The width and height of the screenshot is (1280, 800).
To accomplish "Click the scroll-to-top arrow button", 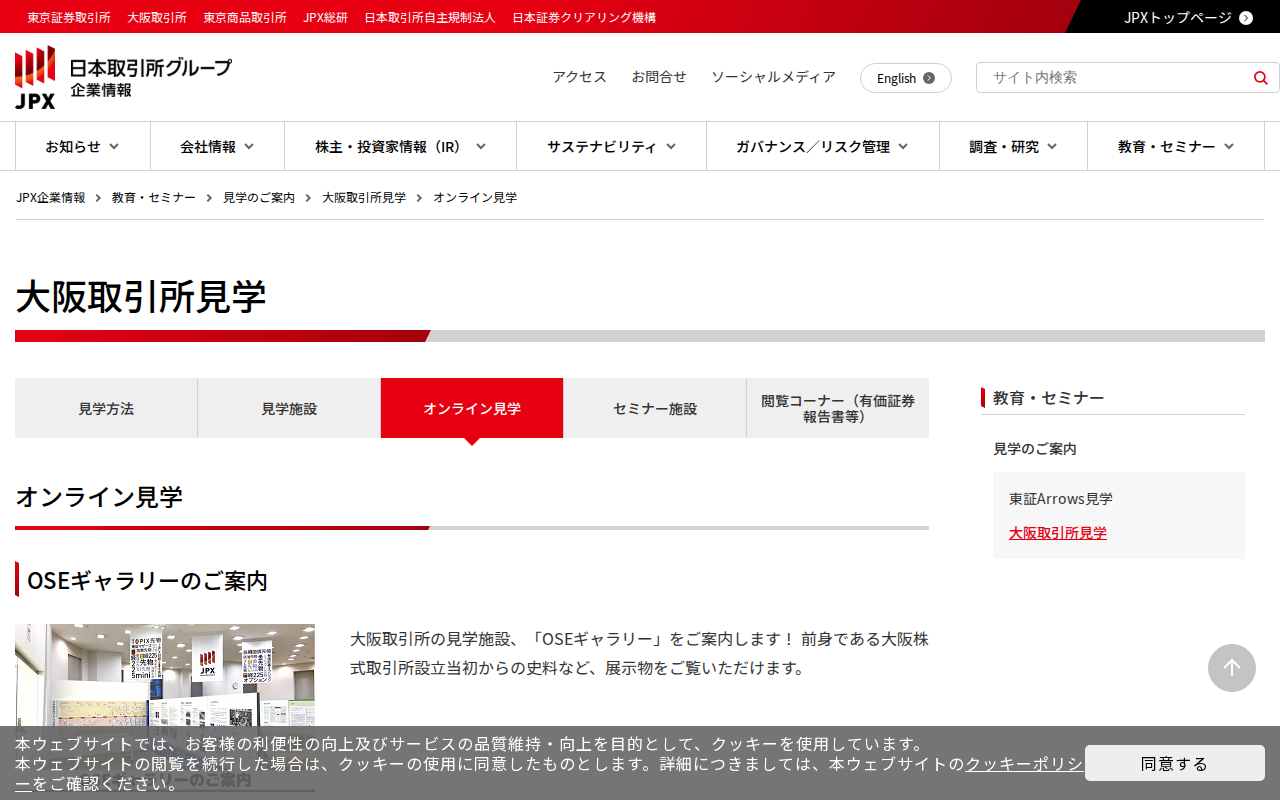I will coord(1232,668).
